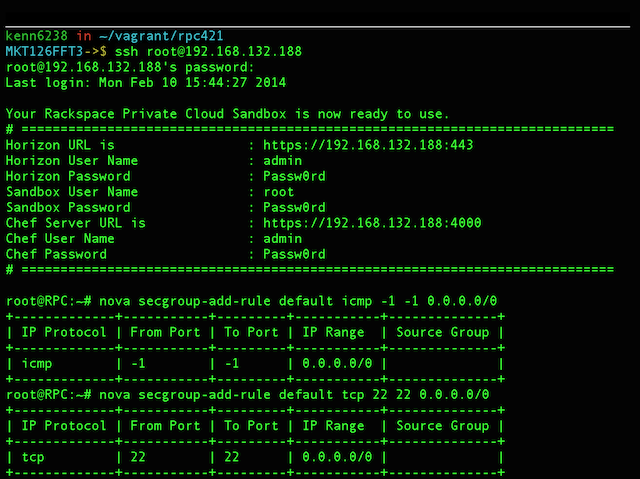Click the Chef User Name label
The width and height of the screenshot is (640, 479).
(x=60, y=239)
